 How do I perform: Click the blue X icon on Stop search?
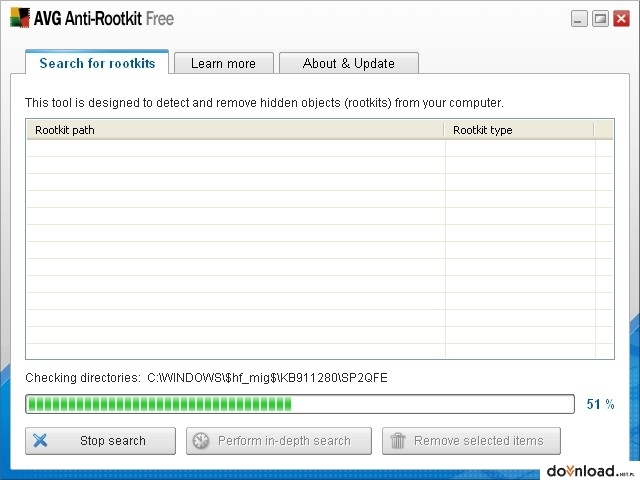pyautogui.click(x=40, y=440)
